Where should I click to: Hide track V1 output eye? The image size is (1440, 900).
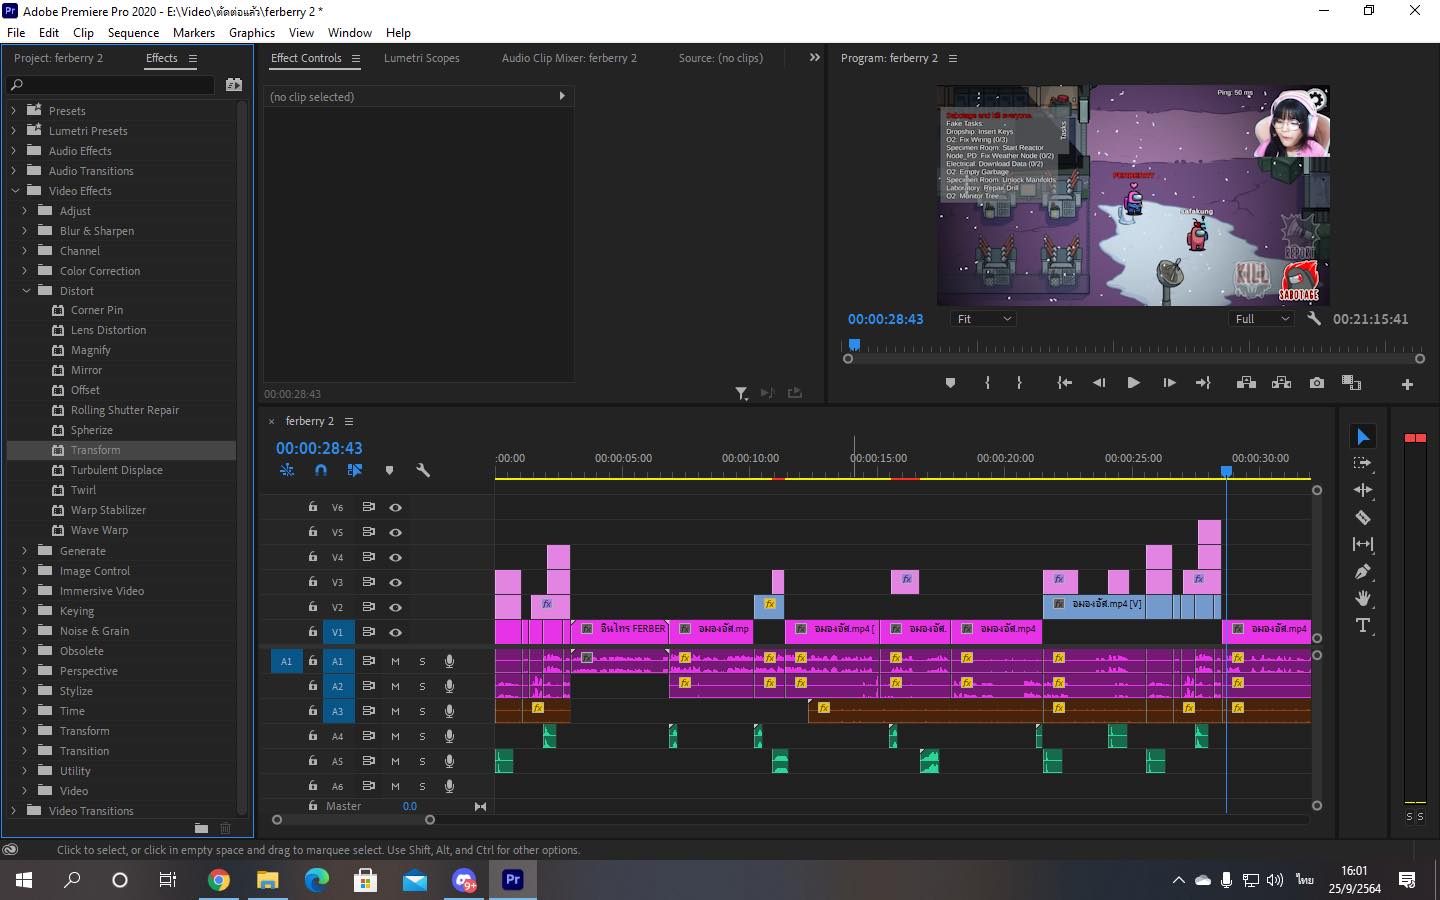pos(395,632)
